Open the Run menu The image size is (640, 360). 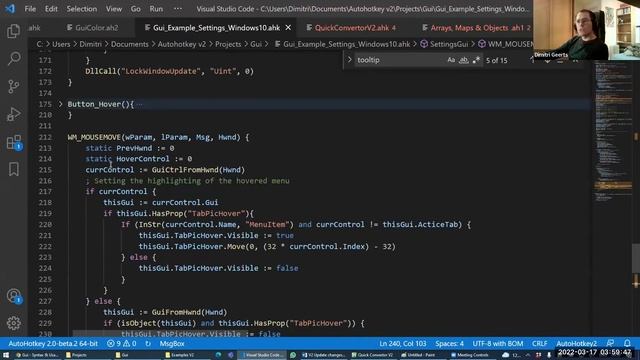(x=156, y=9)
